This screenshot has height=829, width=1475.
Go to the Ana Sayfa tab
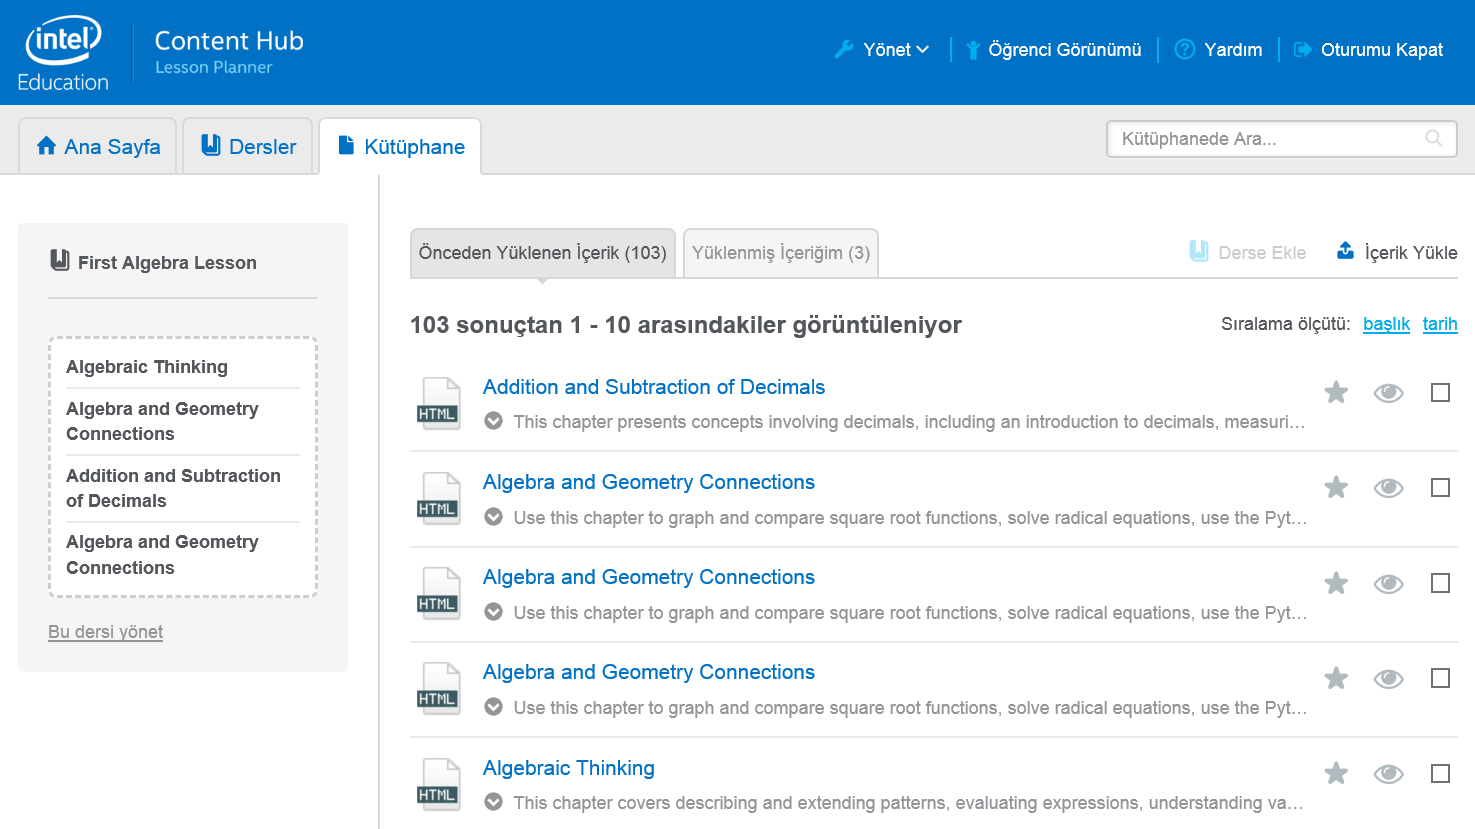tap(98, 146)
